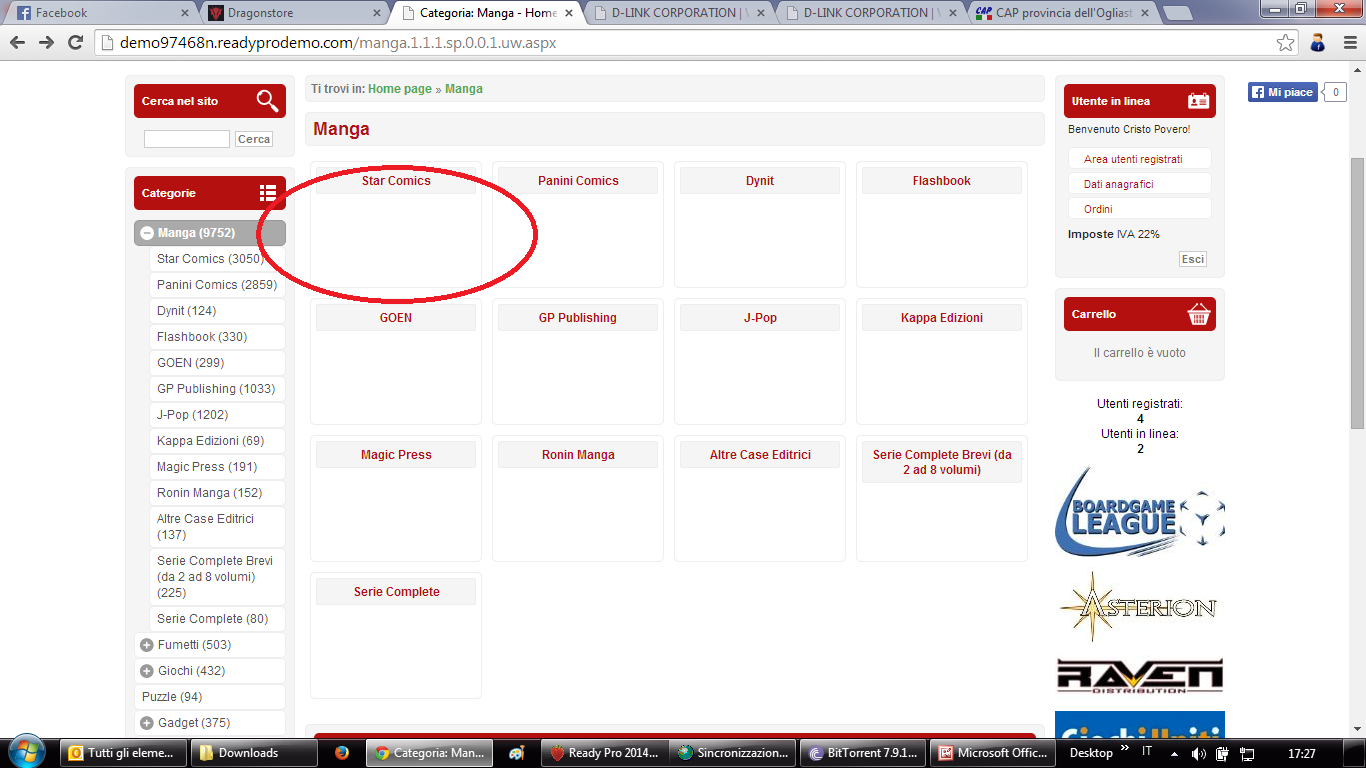The width and height of the screenshot is (1366, 768).
Task: Click the magnifier icon in Cerca nel sito
Action: (x=267, y=101)
